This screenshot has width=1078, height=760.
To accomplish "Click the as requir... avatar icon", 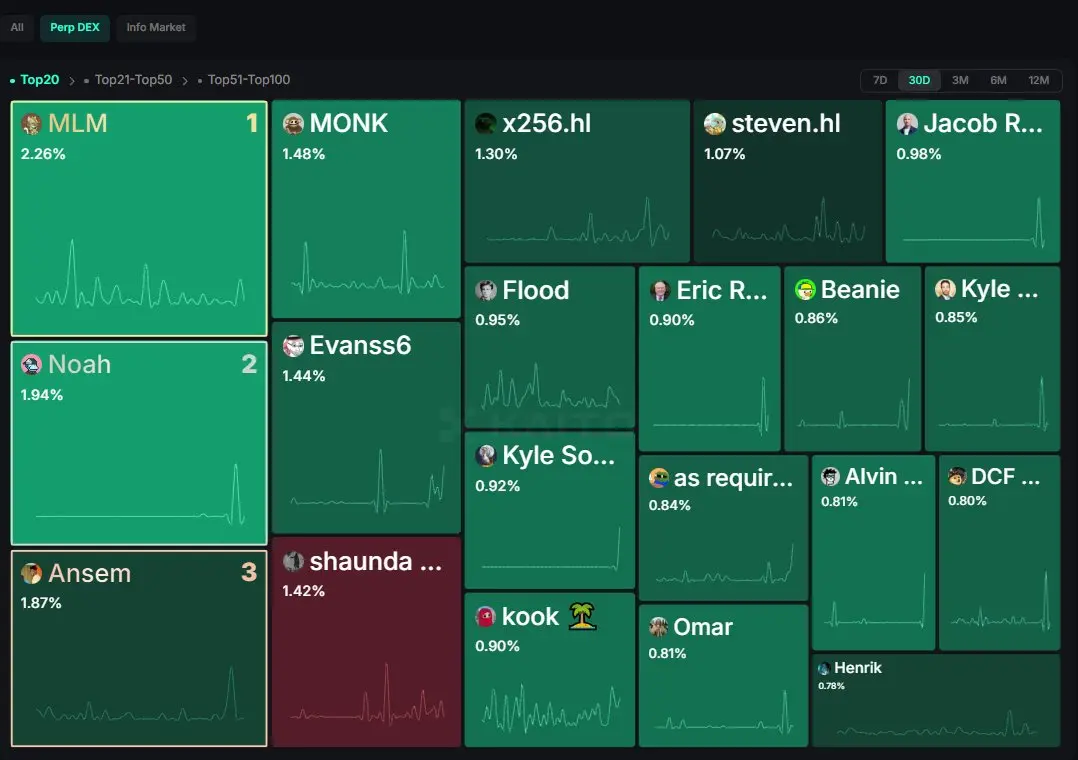I will point(659,477).
